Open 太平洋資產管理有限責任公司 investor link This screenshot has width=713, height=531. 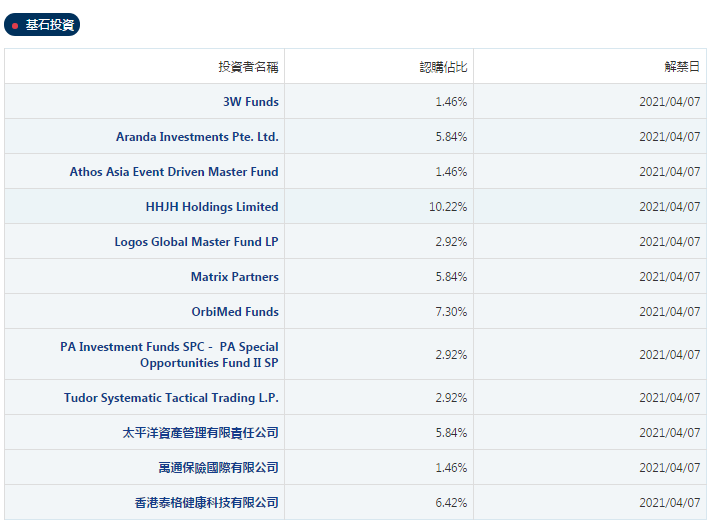tap(201, 432)
